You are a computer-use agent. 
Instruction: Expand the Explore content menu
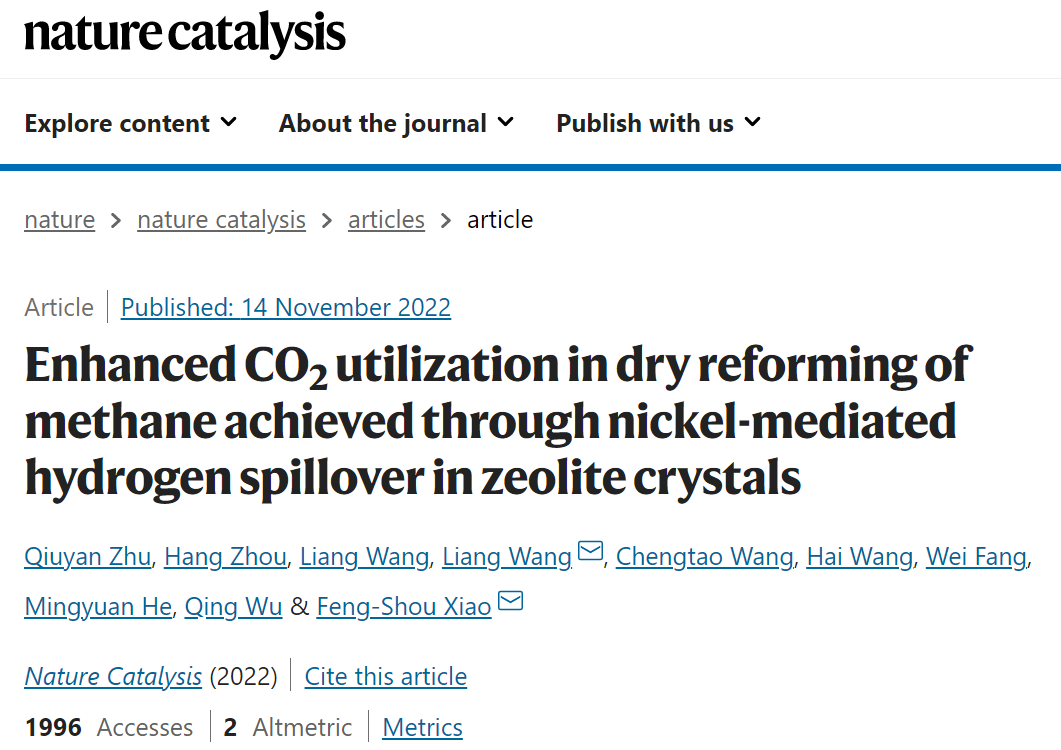point(131,123)
